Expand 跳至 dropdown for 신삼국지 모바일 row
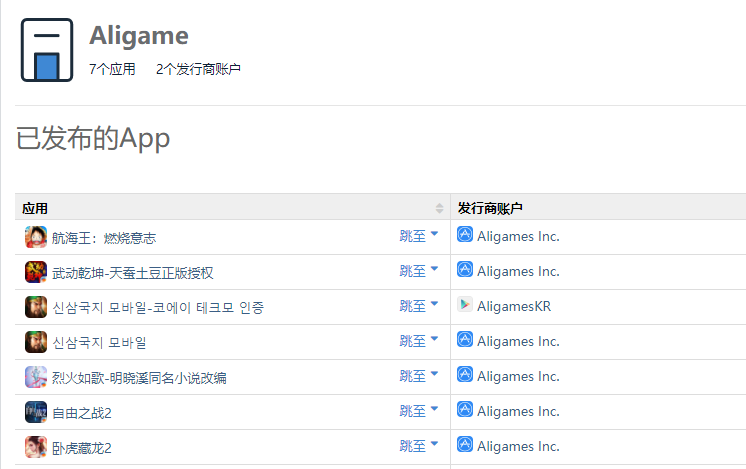746x469 pixels. pyautogui.click(x=419, y=341)
